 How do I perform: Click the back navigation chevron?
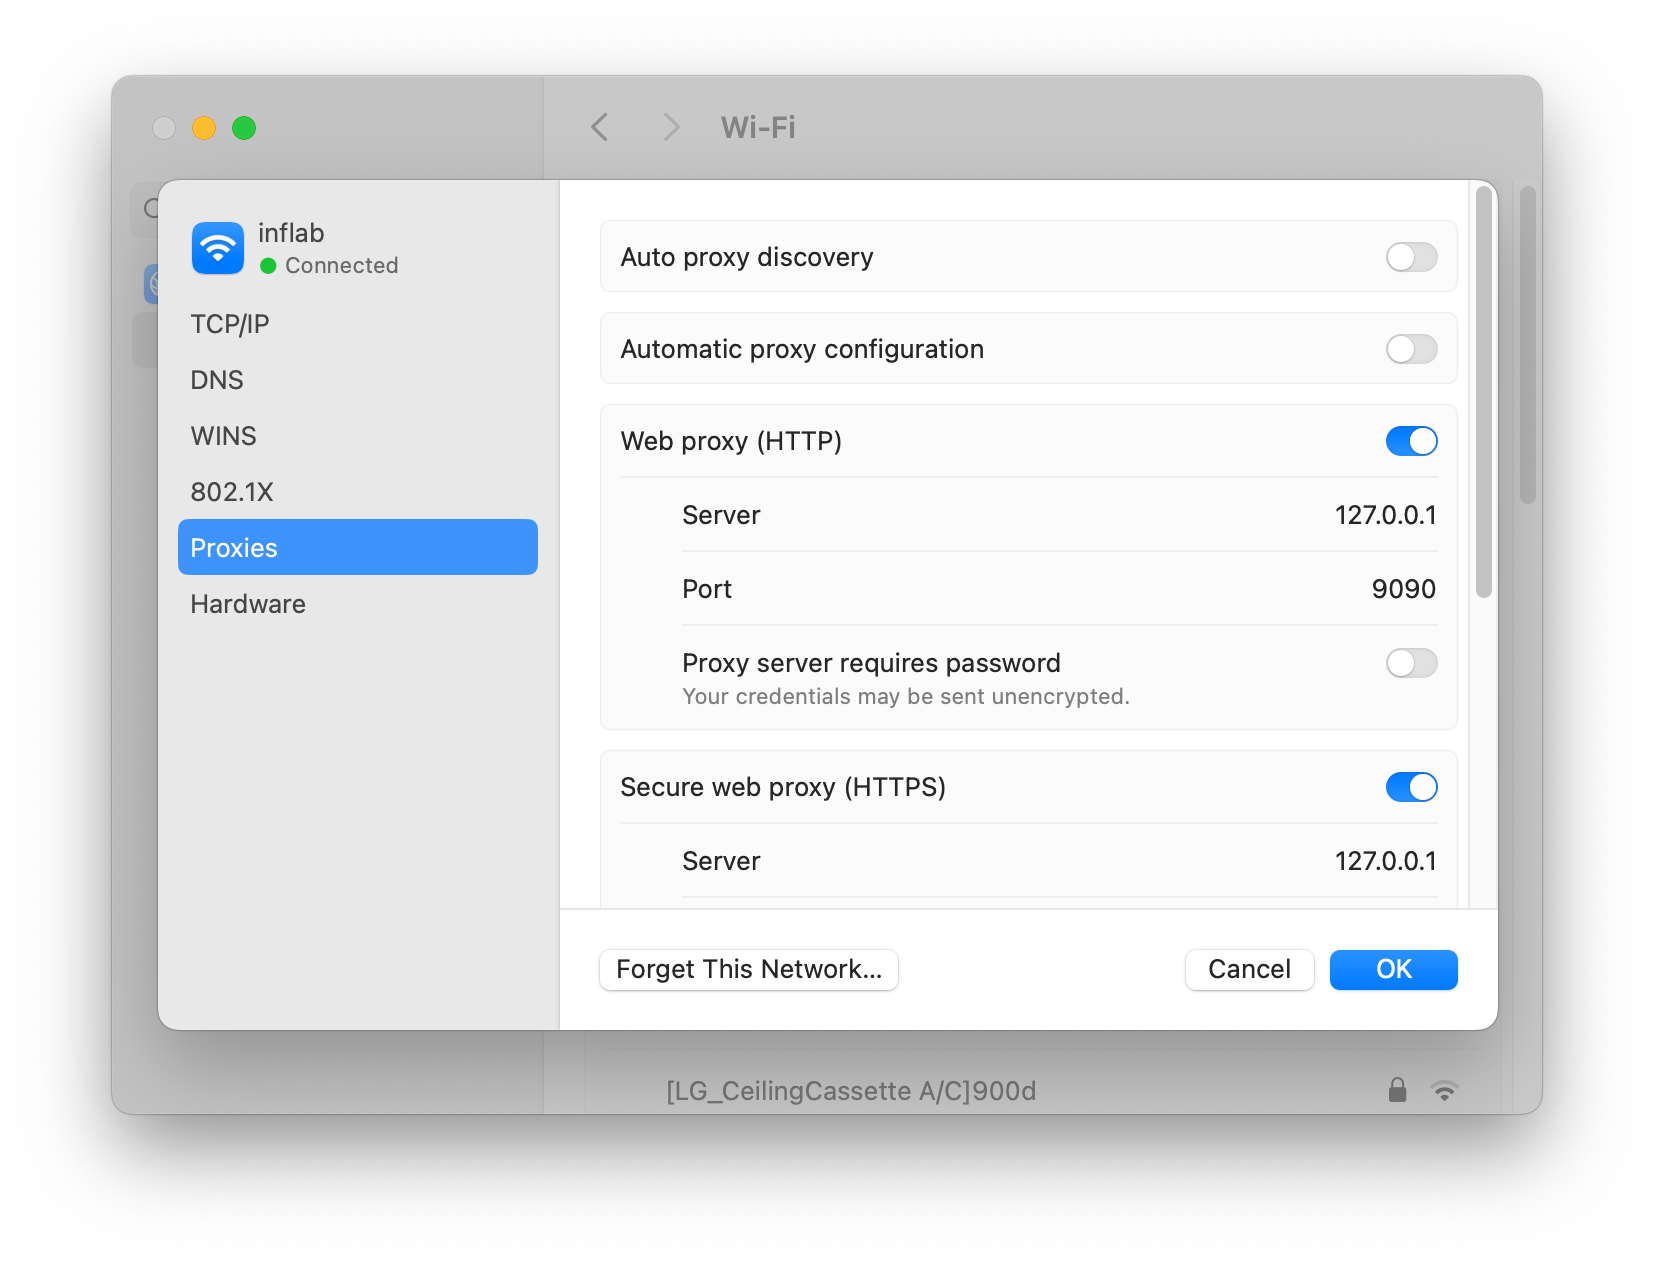[600, 127]
